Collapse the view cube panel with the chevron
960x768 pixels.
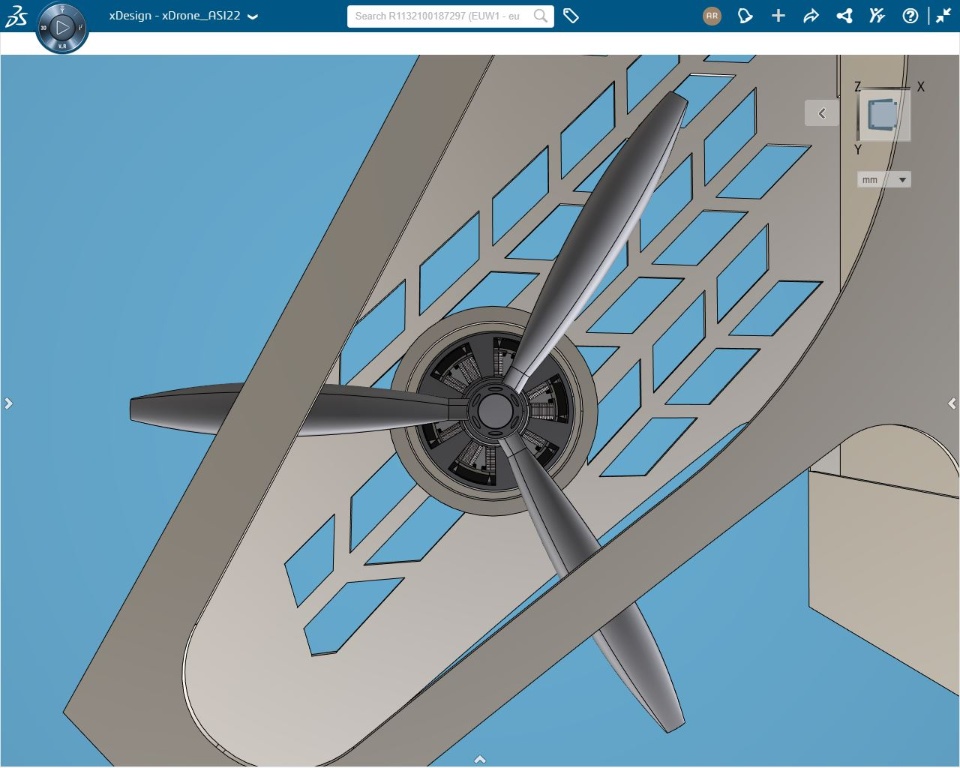tap(822, 113)
